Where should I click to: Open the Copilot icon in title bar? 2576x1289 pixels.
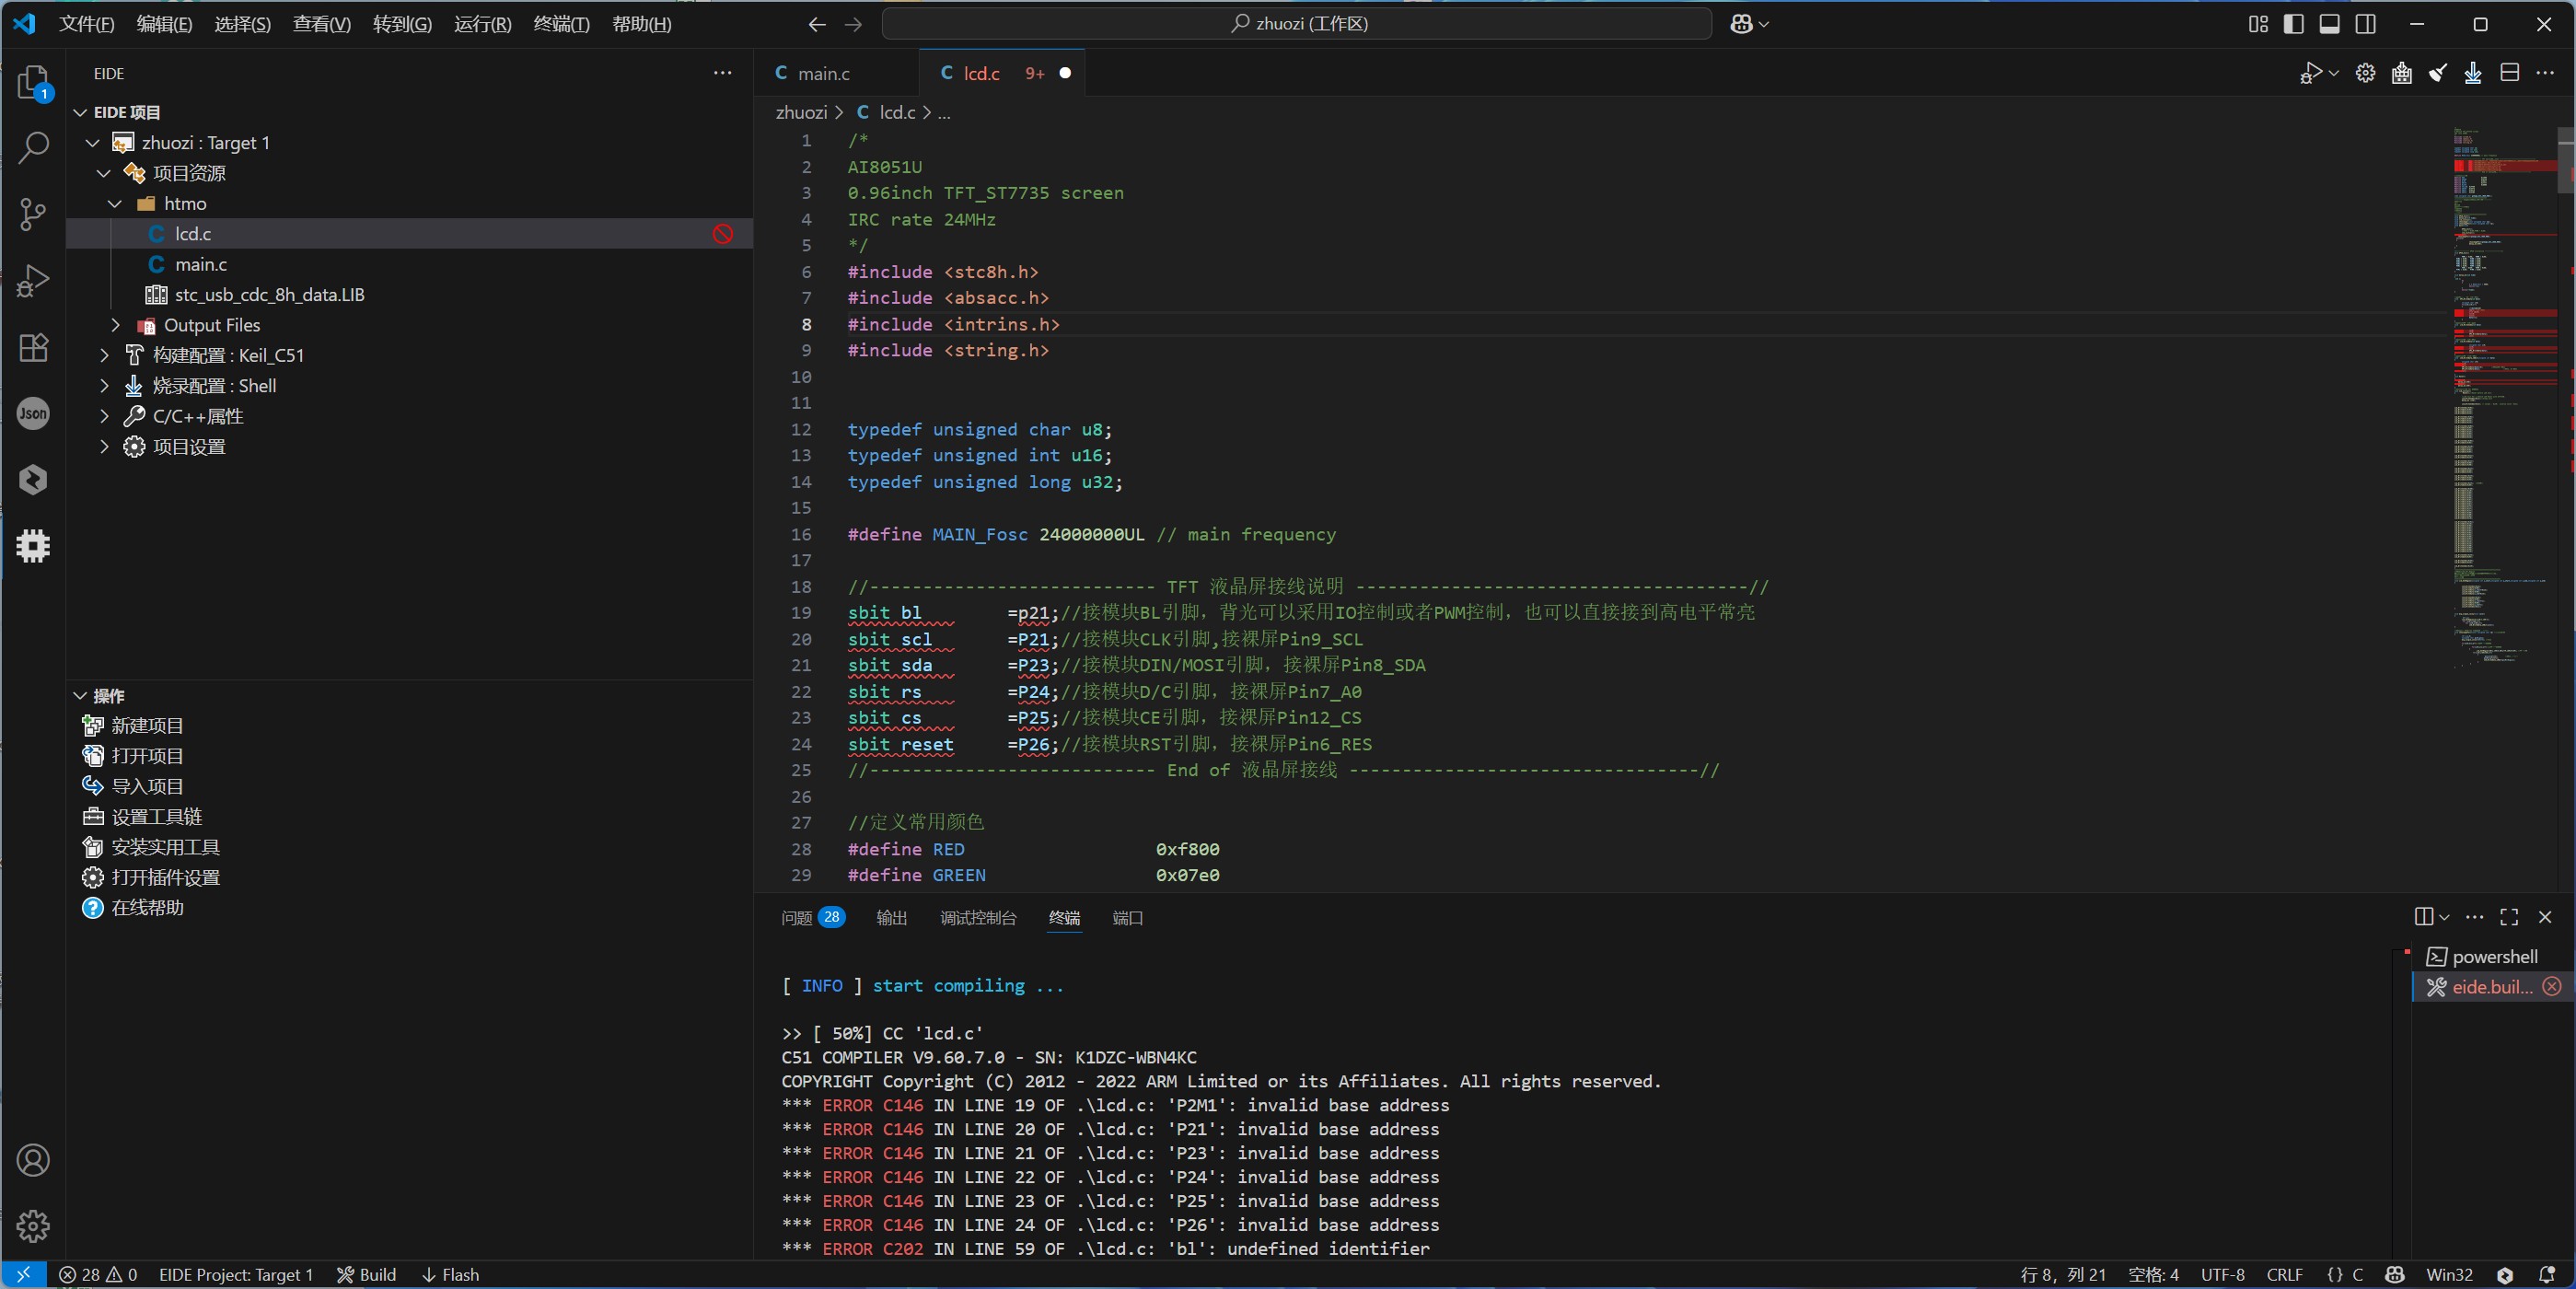click(x=1741, y=24)
